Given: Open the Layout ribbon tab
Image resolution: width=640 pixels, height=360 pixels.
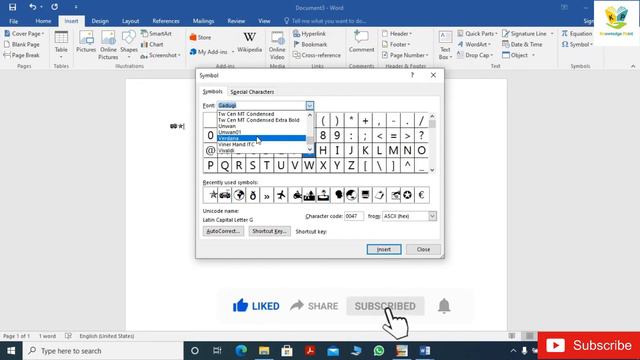Looking at the screenshot, I should tap(131, 21).
